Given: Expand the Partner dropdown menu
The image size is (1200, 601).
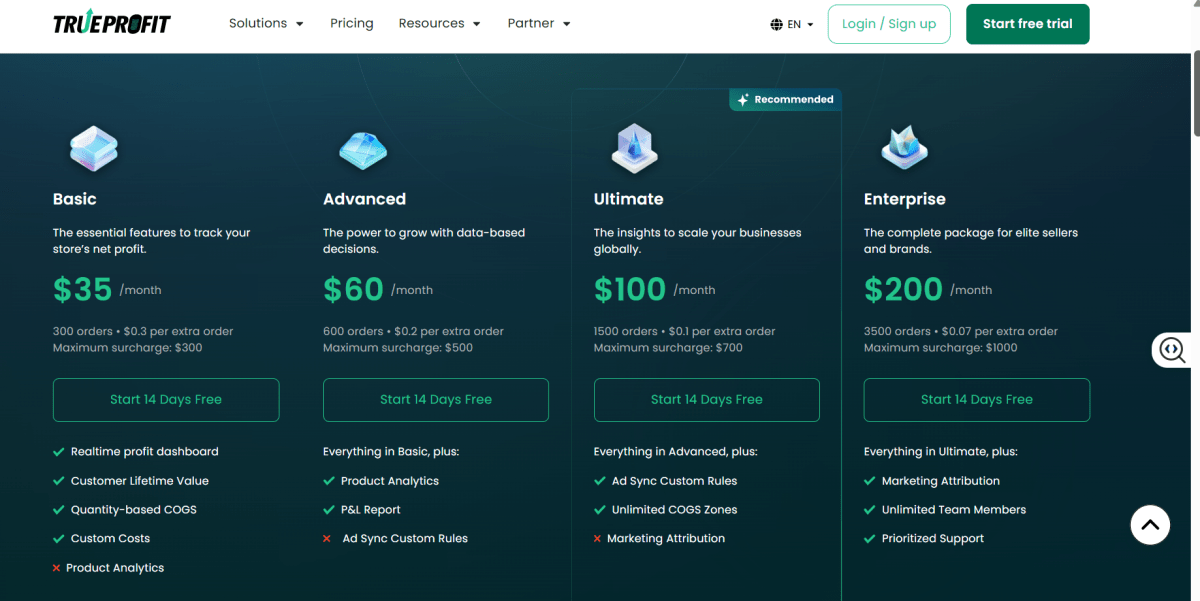Looking at the screenshot, I should point(539,23).
